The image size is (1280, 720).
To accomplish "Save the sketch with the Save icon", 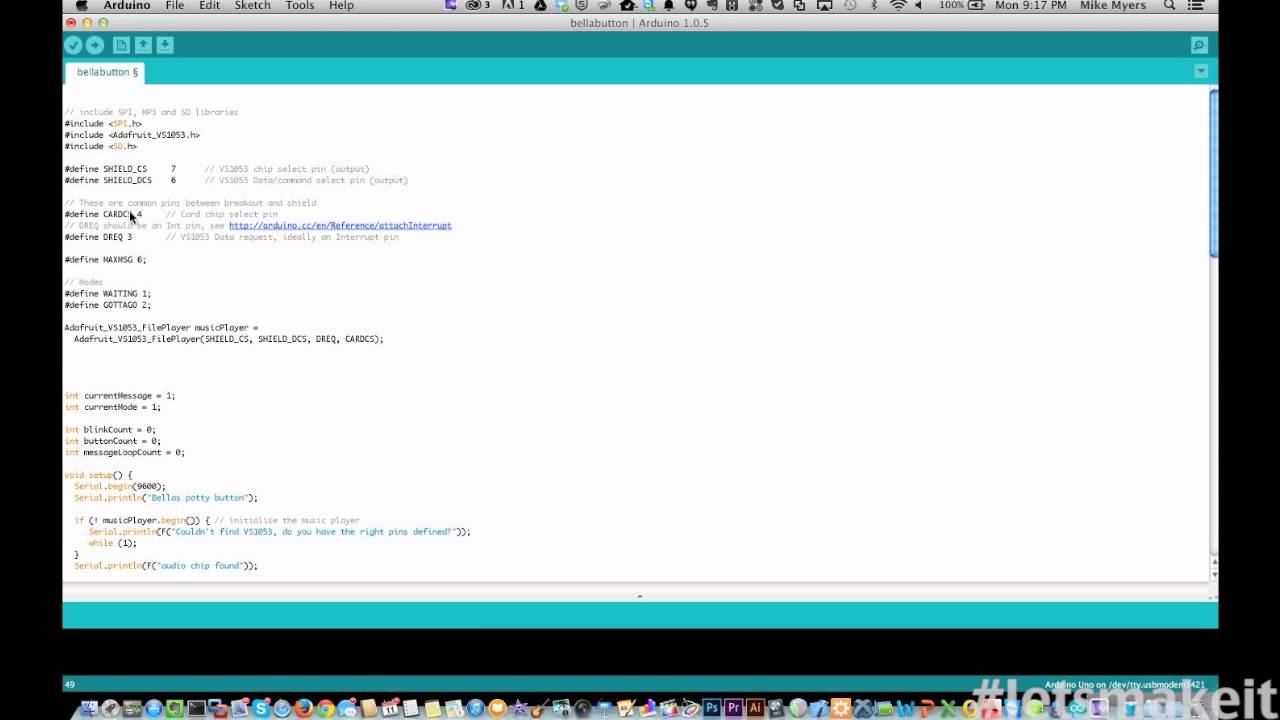I will (165, 45).
